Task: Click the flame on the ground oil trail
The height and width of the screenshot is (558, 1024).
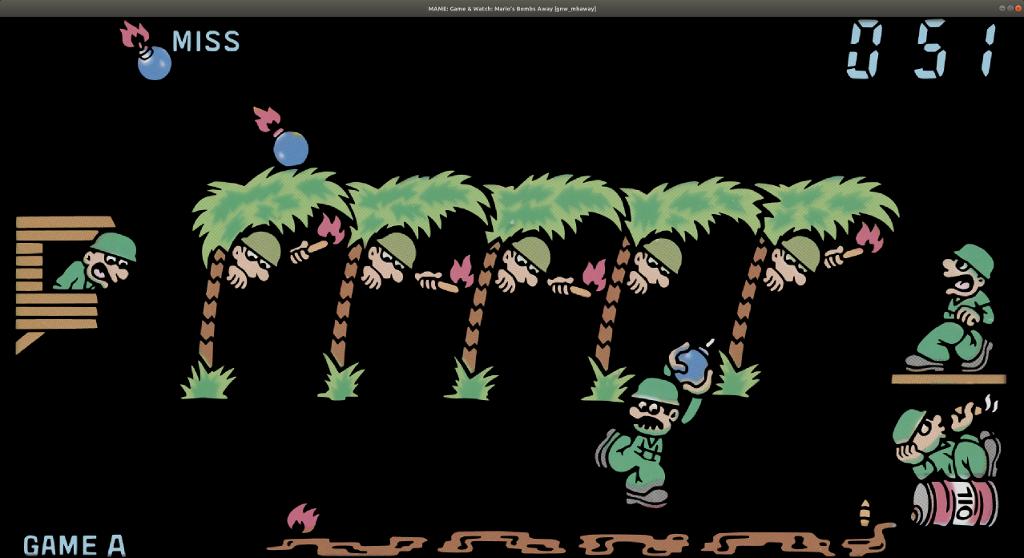Action: point(302,518)
